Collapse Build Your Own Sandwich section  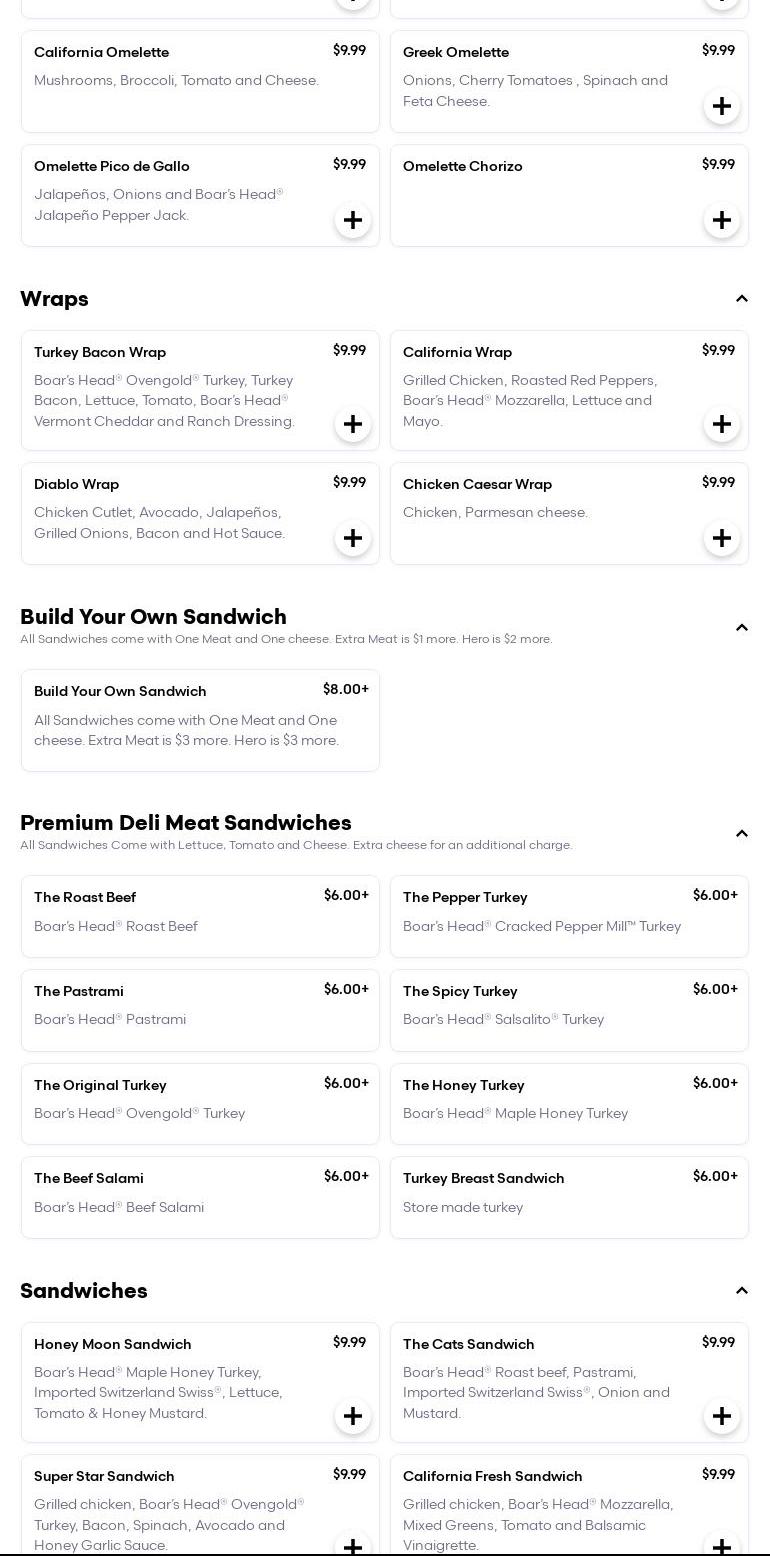coord(741,628)
